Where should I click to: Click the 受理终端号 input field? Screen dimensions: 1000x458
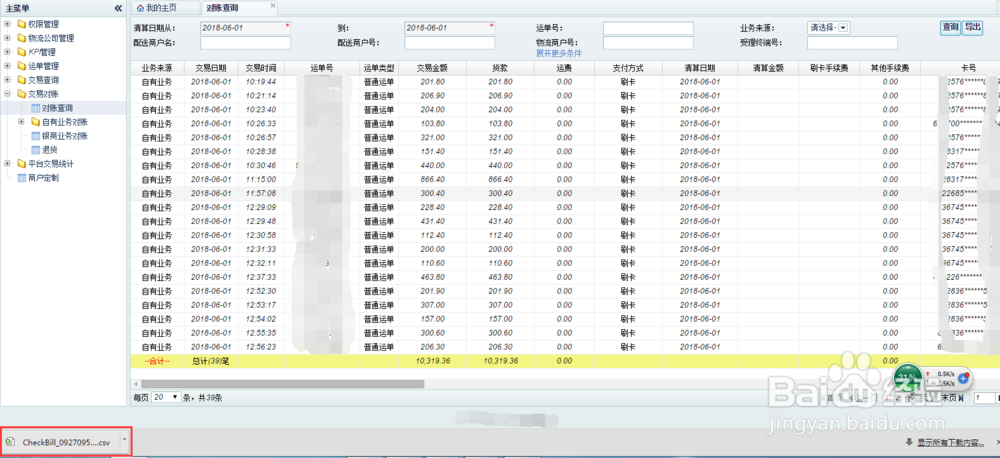pyautogui.click(x=852, y=43)
